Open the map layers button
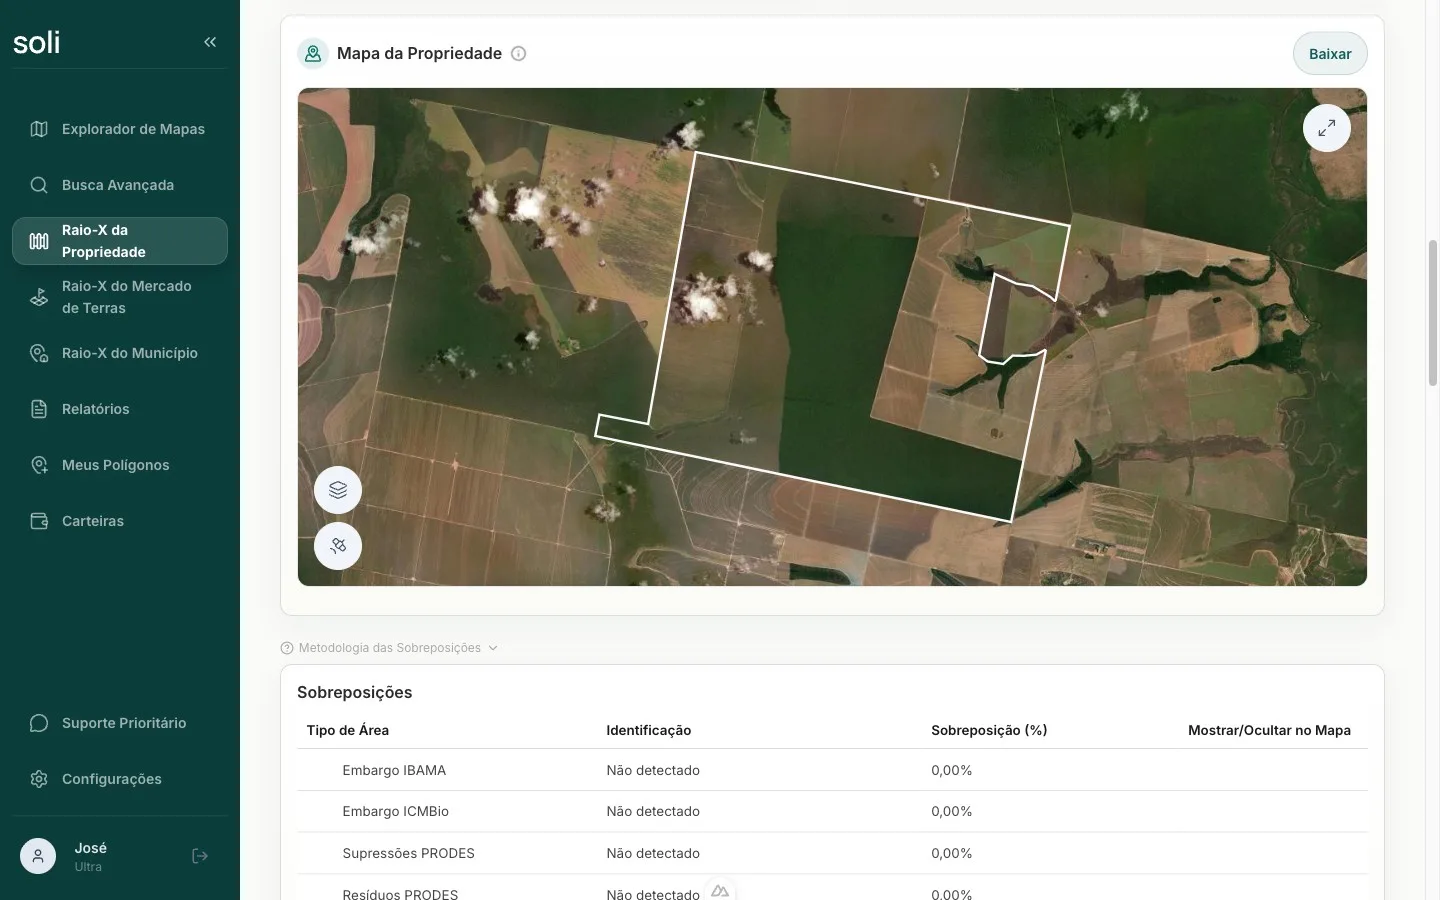Viewport: 1440px width, 900px height. coord(338,490)
